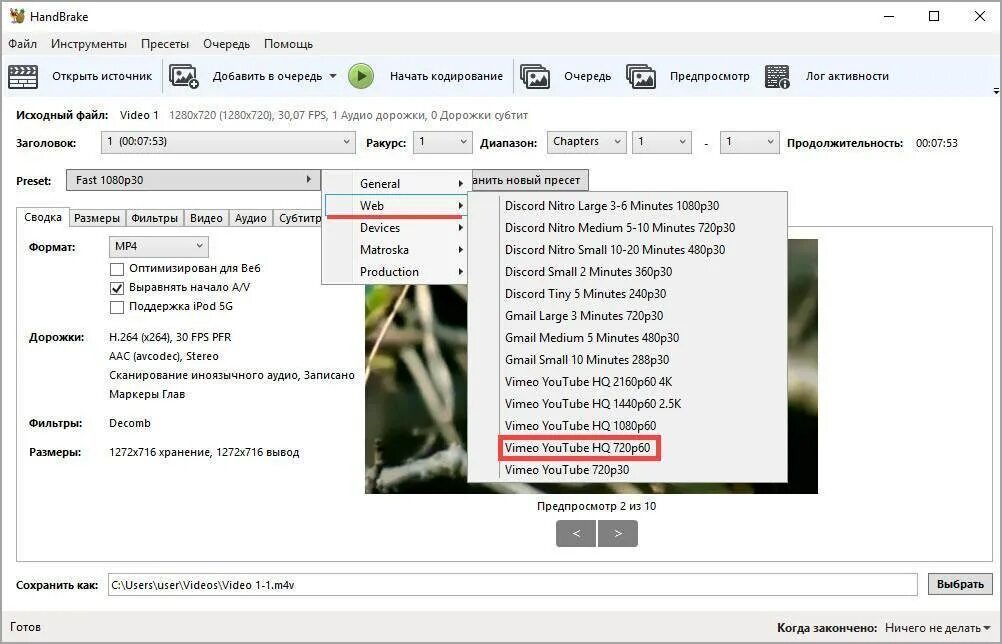Switch to the Фильтры tab
The image size is (1002, 644).
tap(155, 218)
